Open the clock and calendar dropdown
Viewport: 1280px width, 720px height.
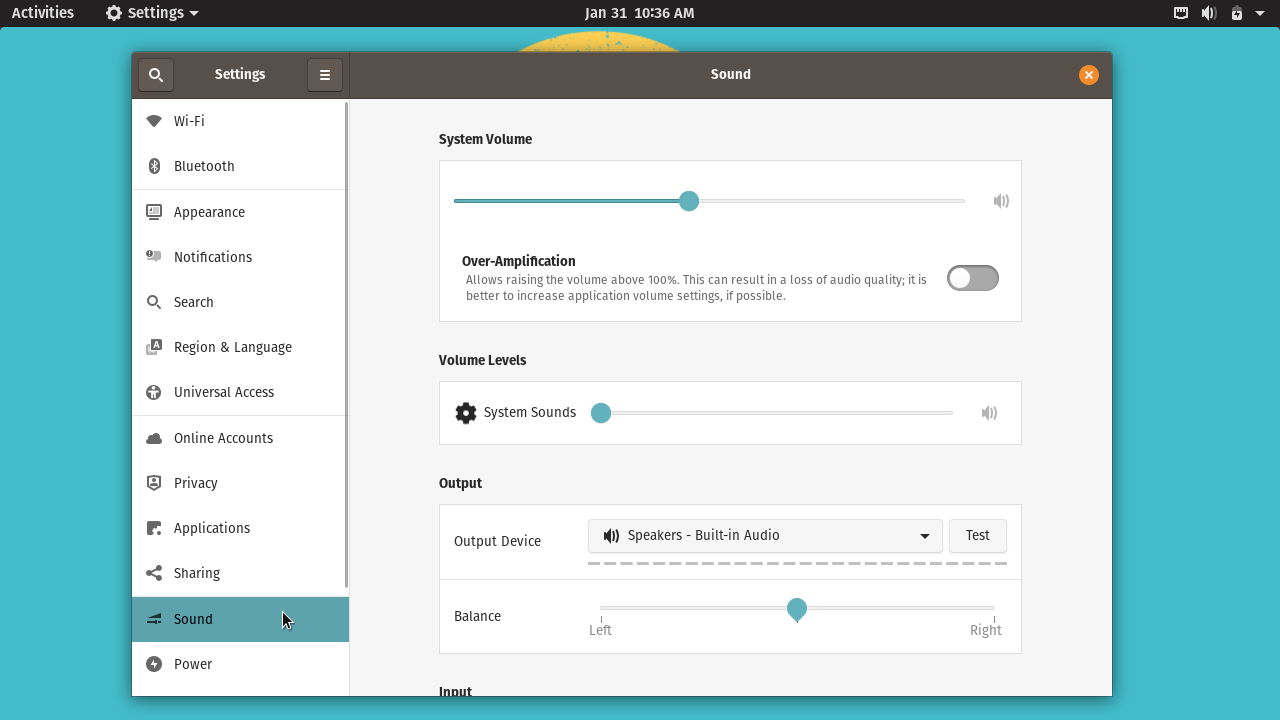point(639,13)
